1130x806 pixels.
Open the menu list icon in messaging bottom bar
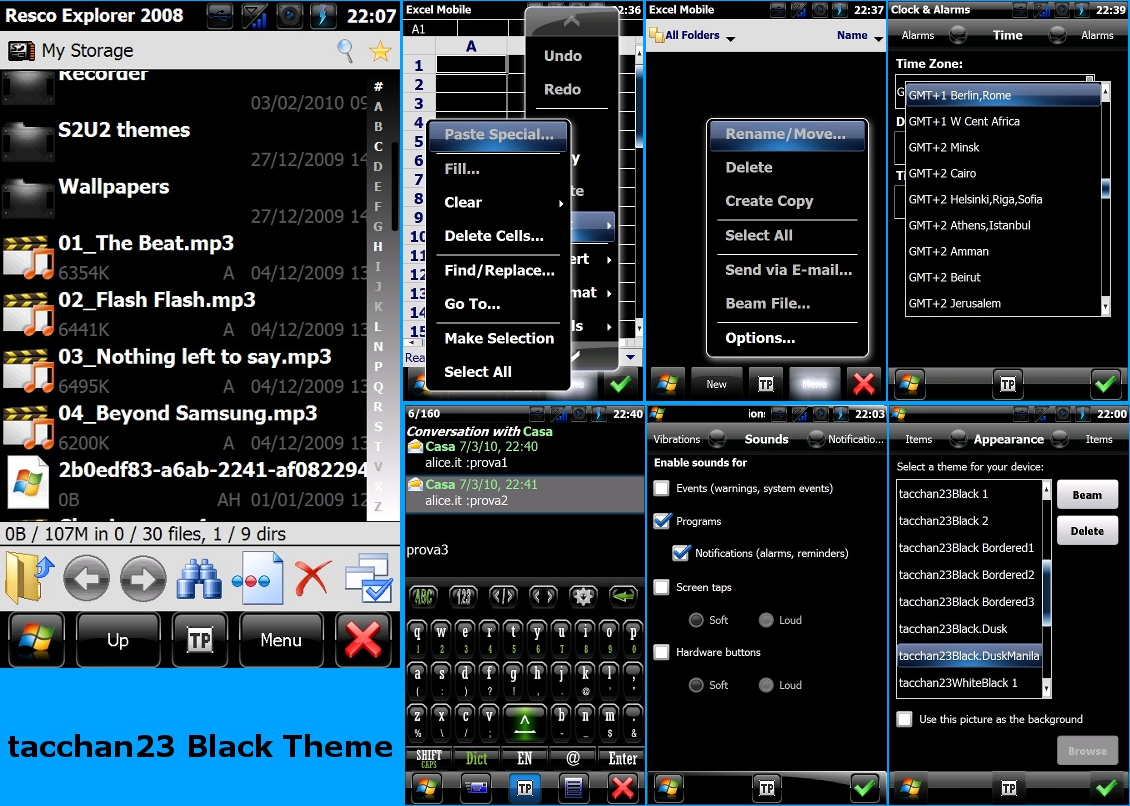click(x=573, y=787)
